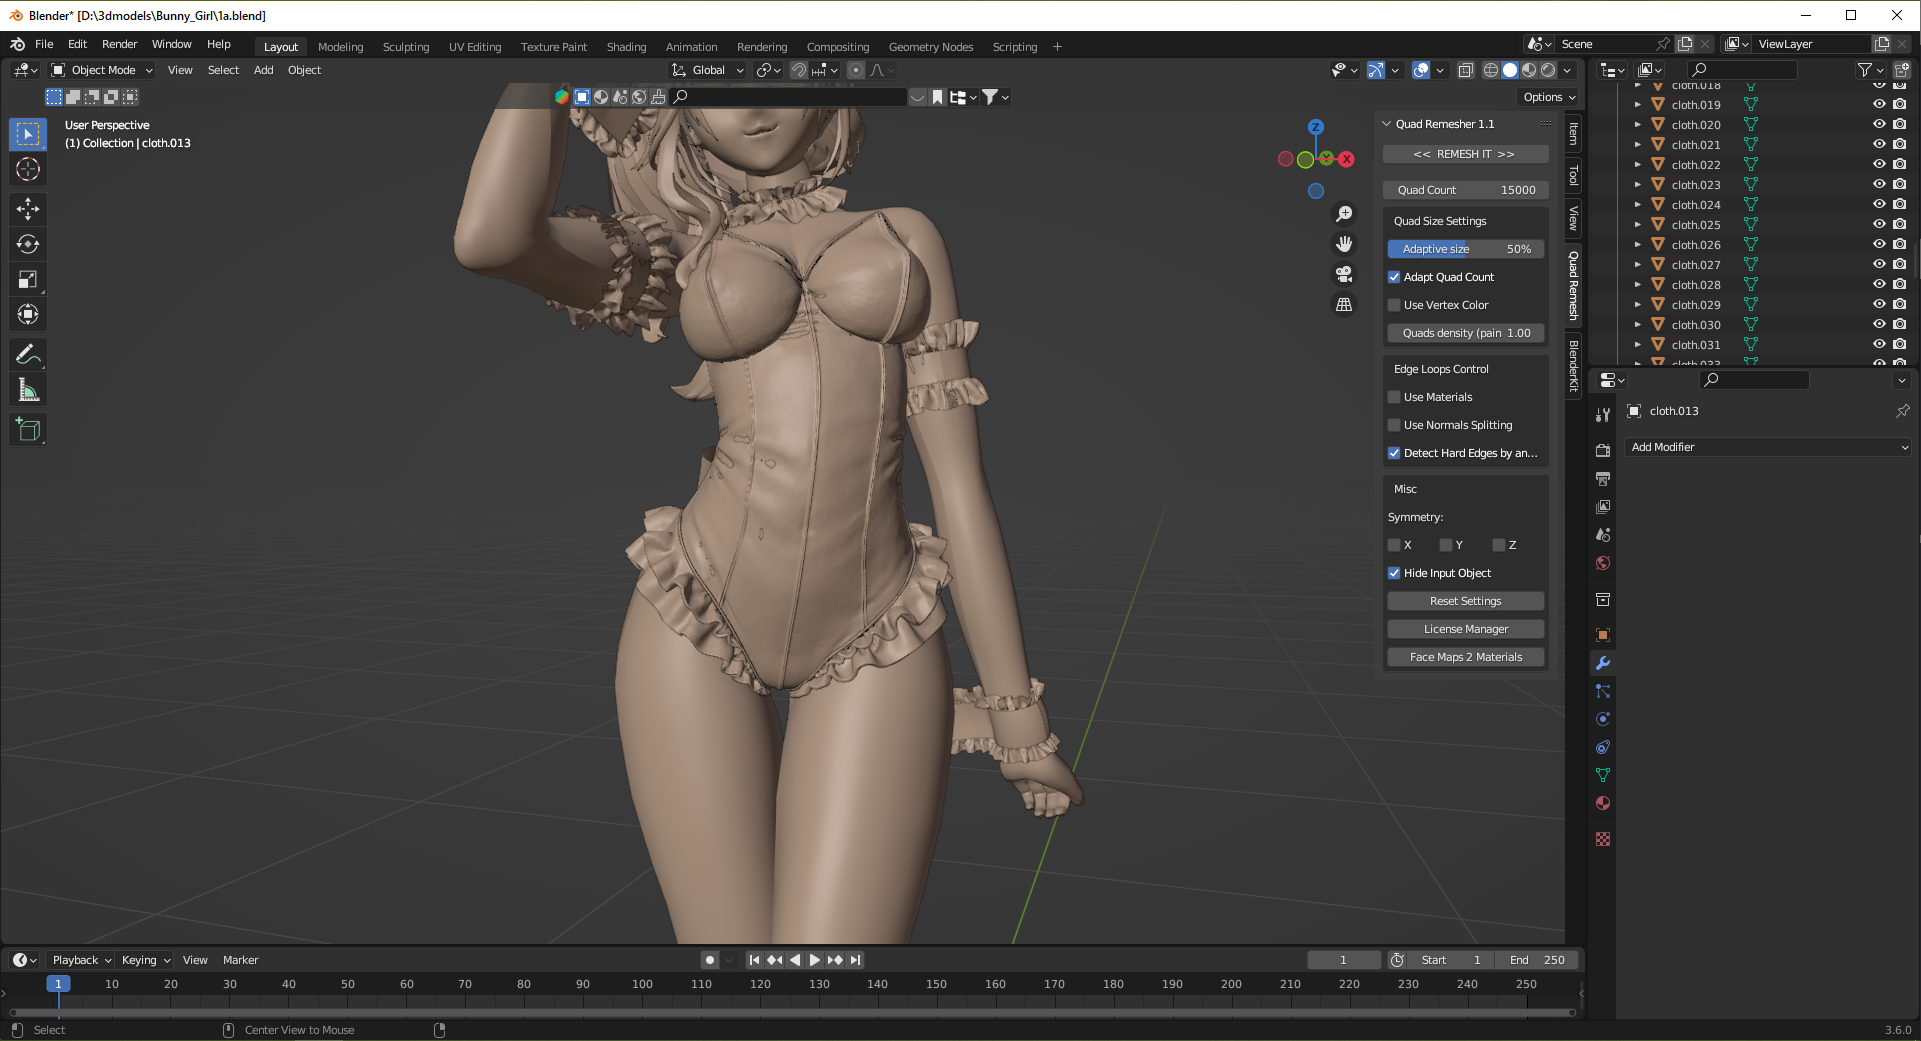Activate the Annotate pencil tool
This screenshot has height=1041, width=1921.
[28, 354]
